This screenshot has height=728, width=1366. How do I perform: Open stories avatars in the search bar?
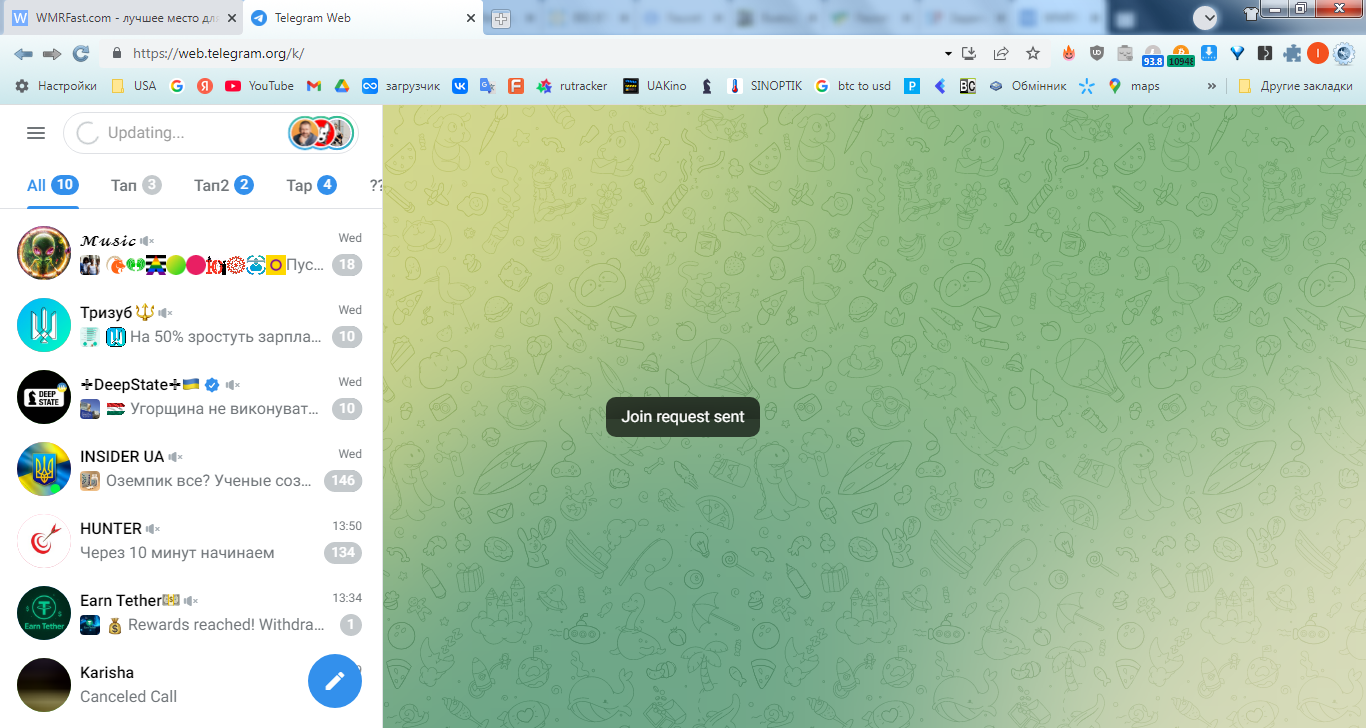coord(321,133)
